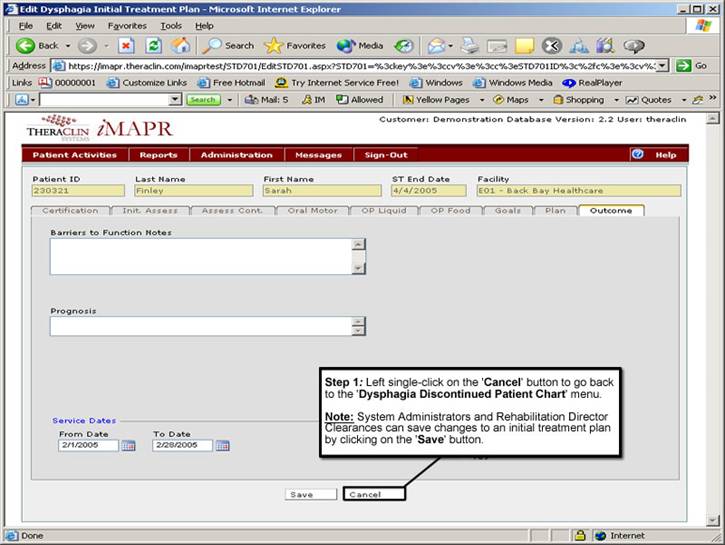Click the browser Home icon
The height and width of the screenshot is (545, 725).
click(x=180, y=45)
